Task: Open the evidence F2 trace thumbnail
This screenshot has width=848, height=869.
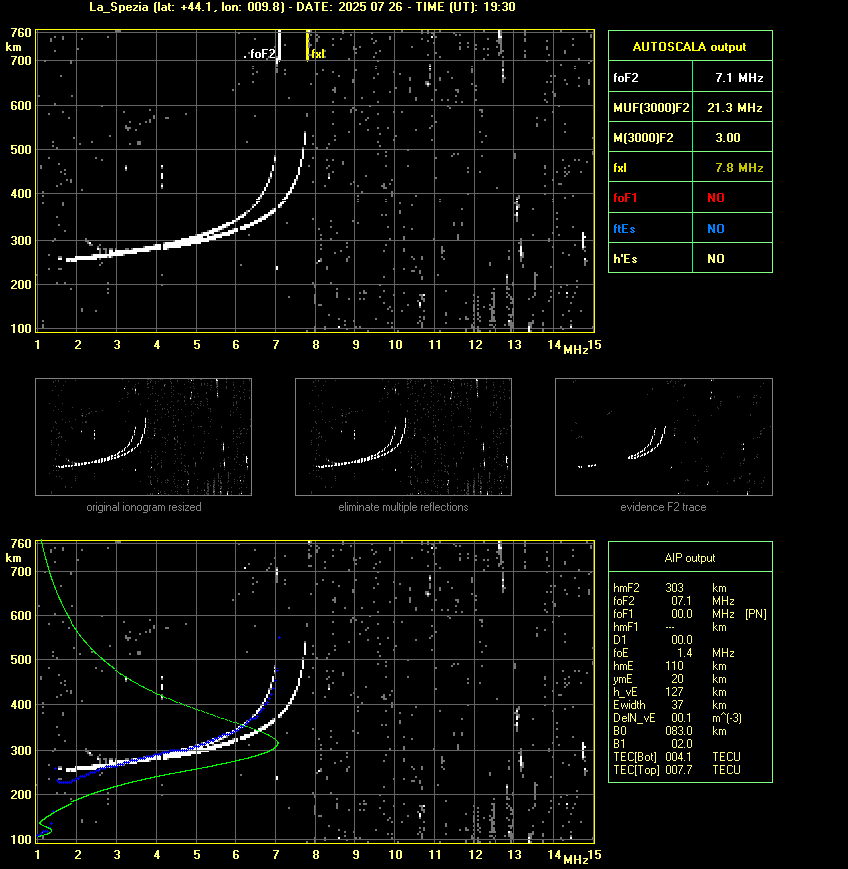Action: coord(664,437)
